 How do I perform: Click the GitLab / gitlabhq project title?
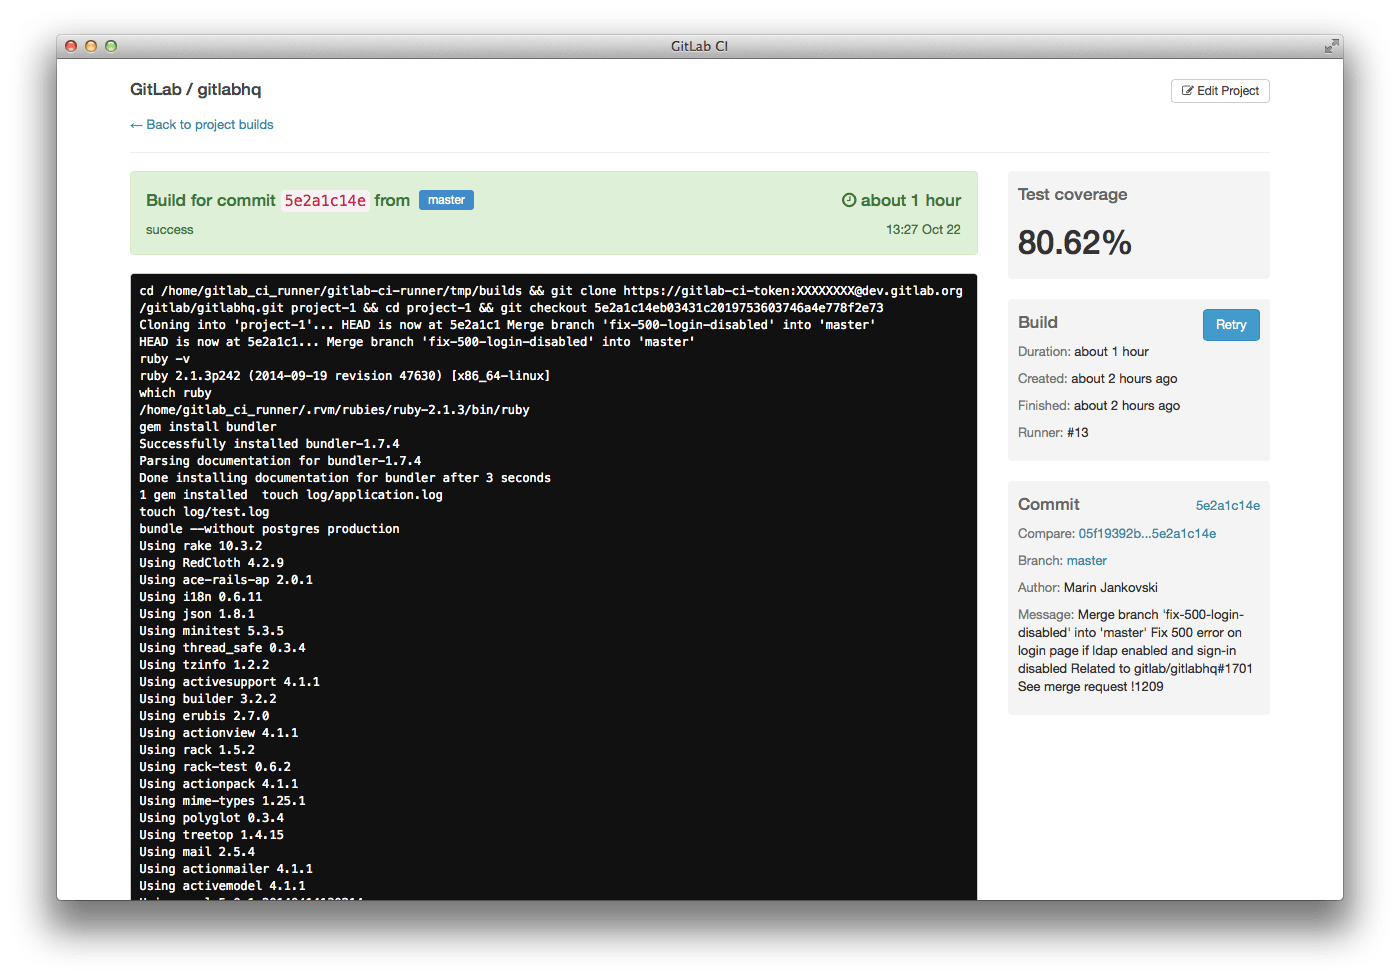(x=196, y=90)
